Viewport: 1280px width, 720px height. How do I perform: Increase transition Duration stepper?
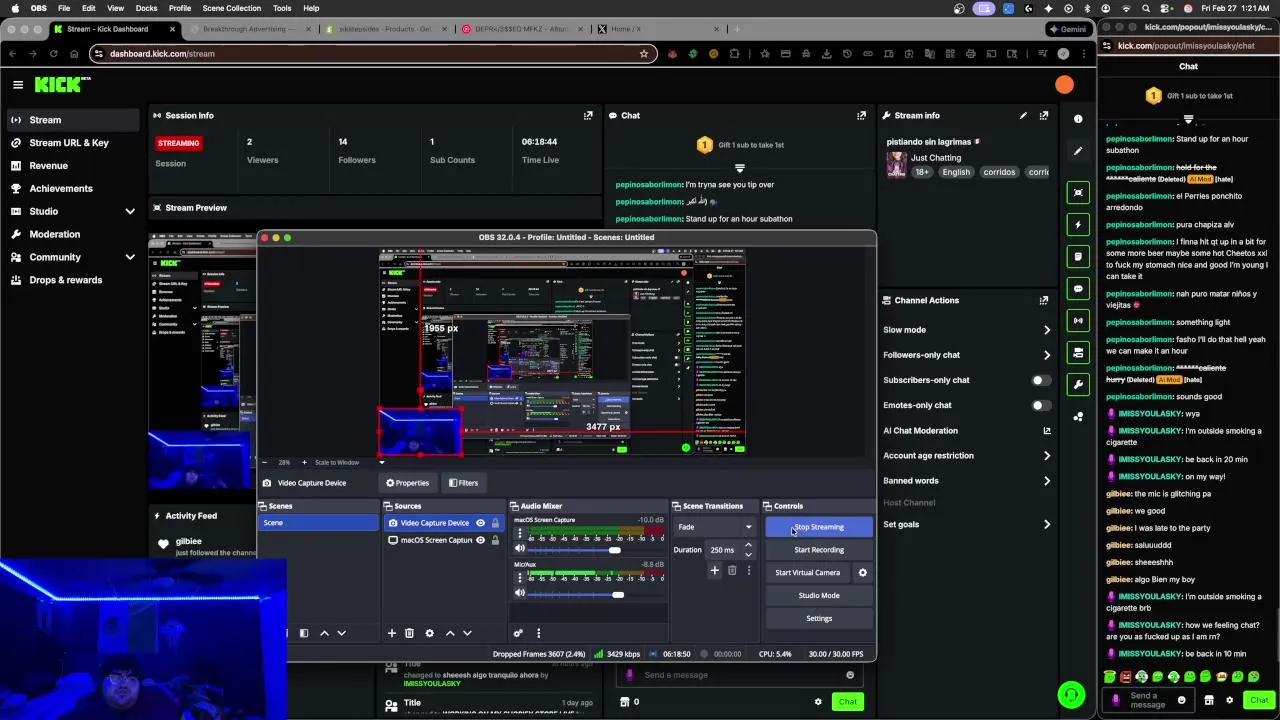pos(748,546)
